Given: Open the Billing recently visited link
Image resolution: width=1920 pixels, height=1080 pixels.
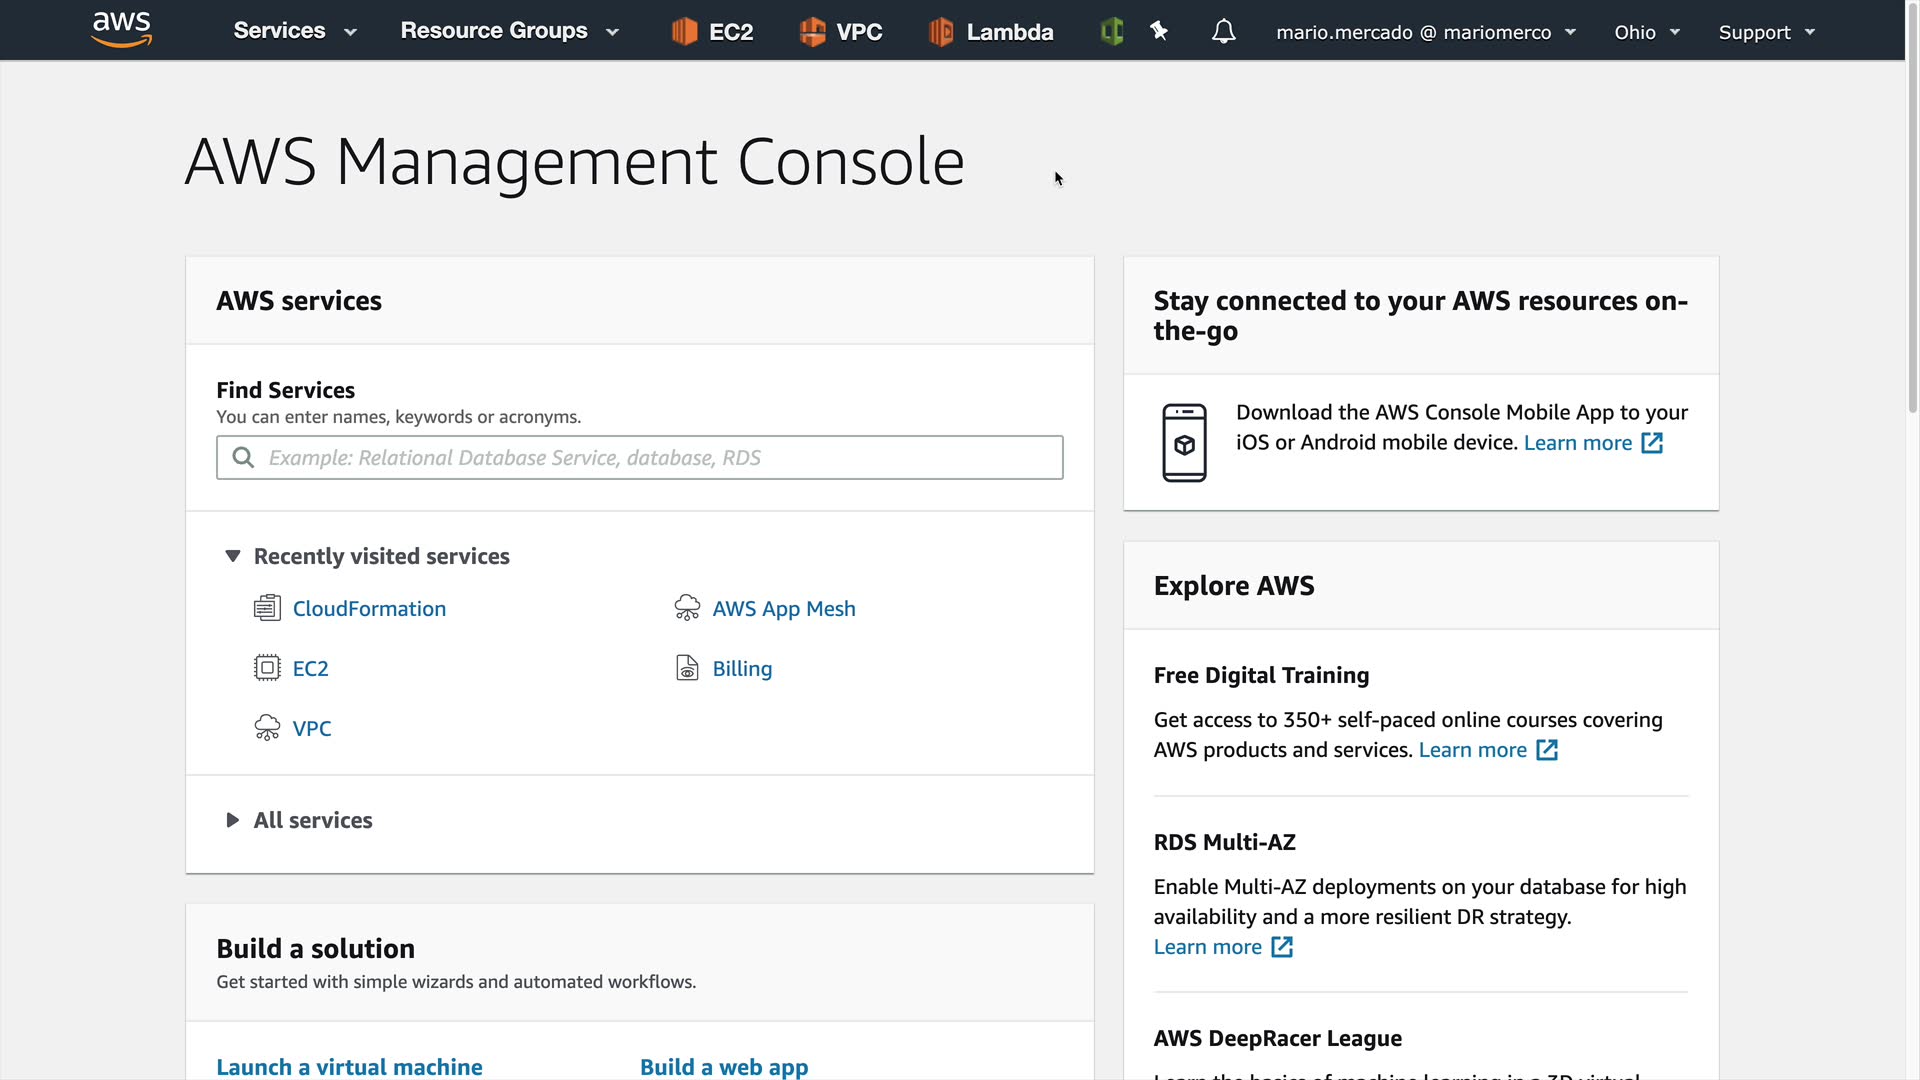Looking at the screenshot, I should click(741, 668).
